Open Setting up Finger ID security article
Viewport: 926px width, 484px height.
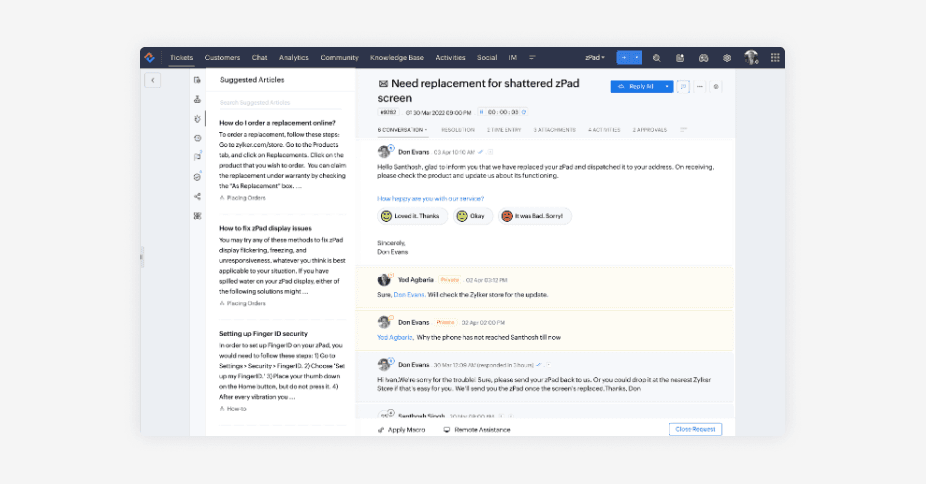(x=263, y=333)
